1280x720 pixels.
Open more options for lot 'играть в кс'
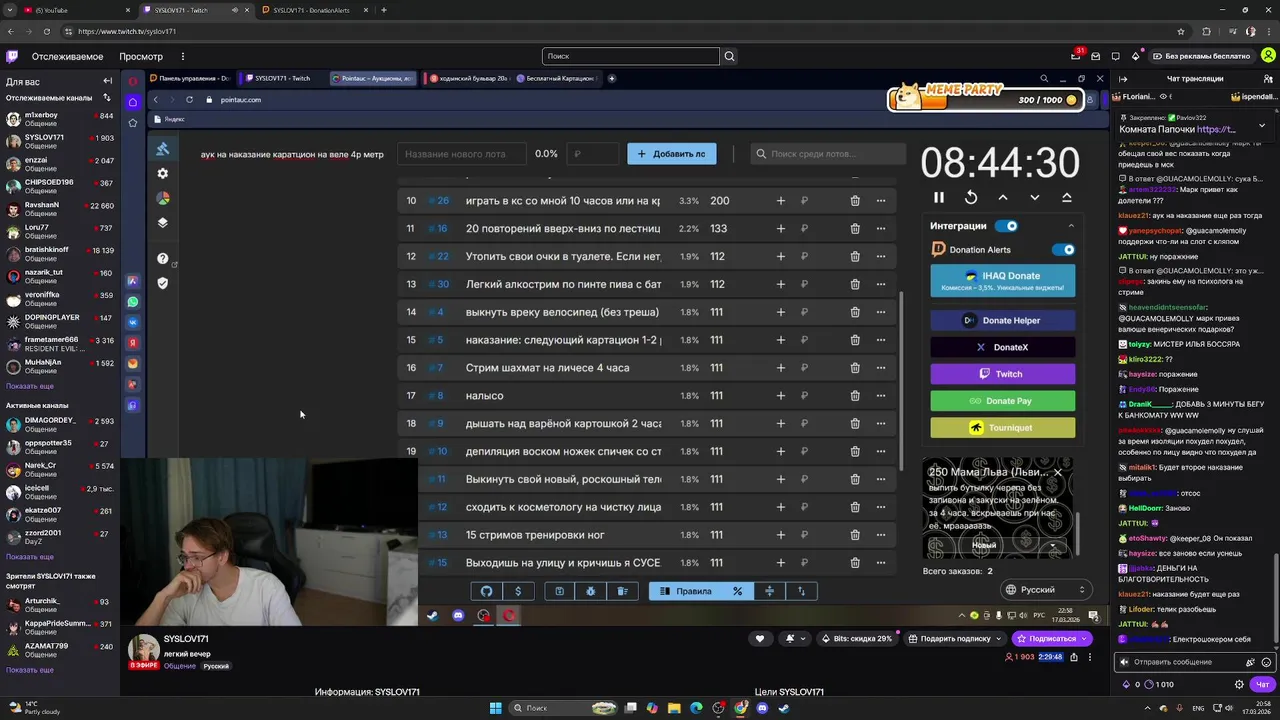881,201
